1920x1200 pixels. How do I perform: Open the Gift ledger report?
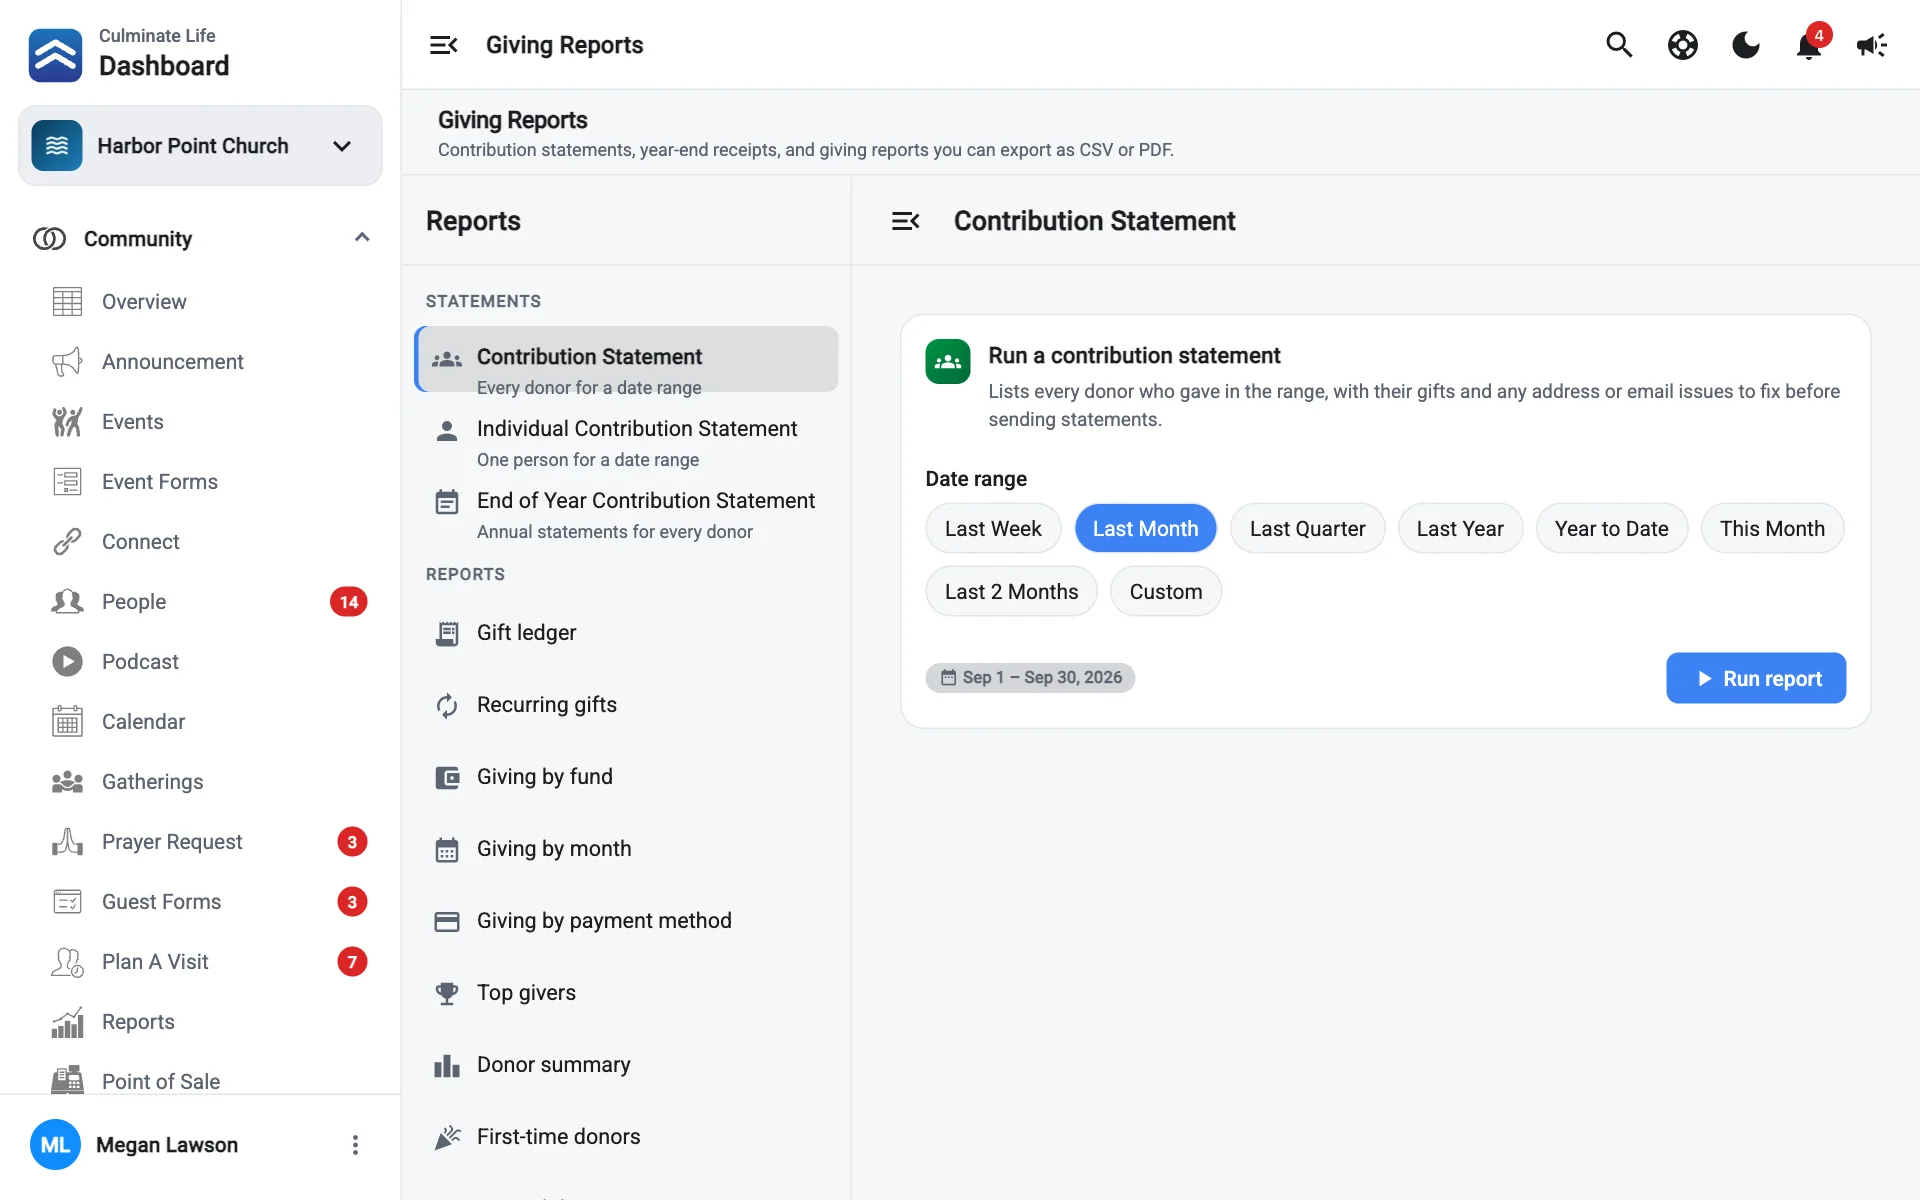pos(626,633)
